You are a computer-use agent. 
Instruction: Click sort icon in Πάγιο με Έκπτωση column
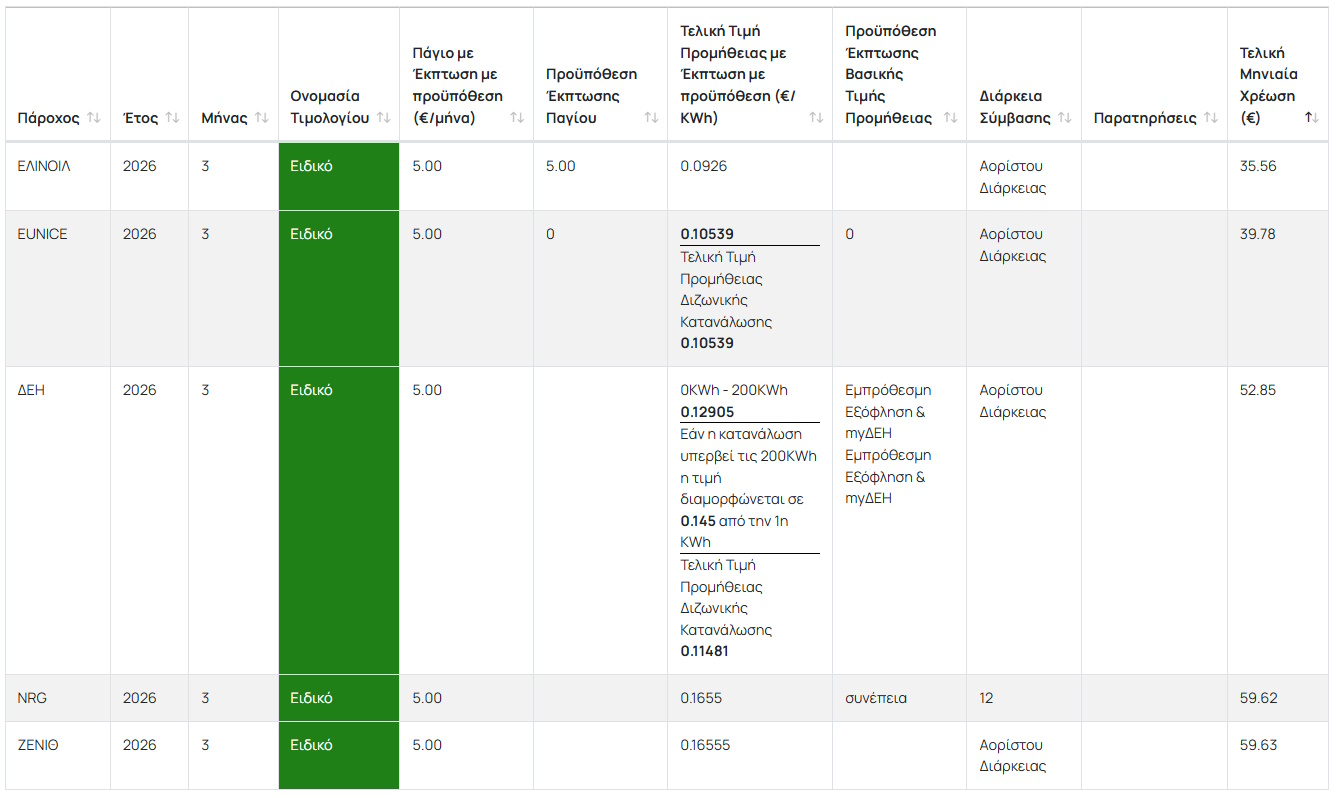coord(517,118)
